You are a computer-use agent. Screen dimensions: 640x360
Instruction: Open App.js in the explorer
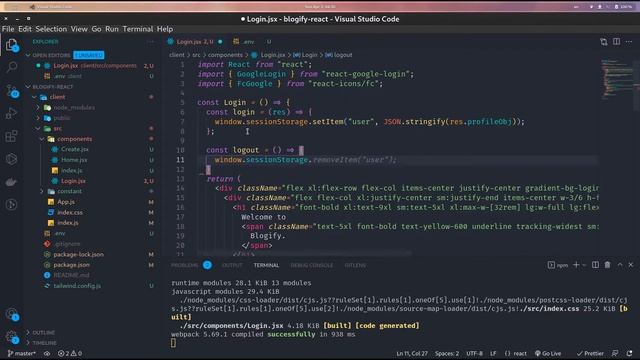click(x=66, y=202)
